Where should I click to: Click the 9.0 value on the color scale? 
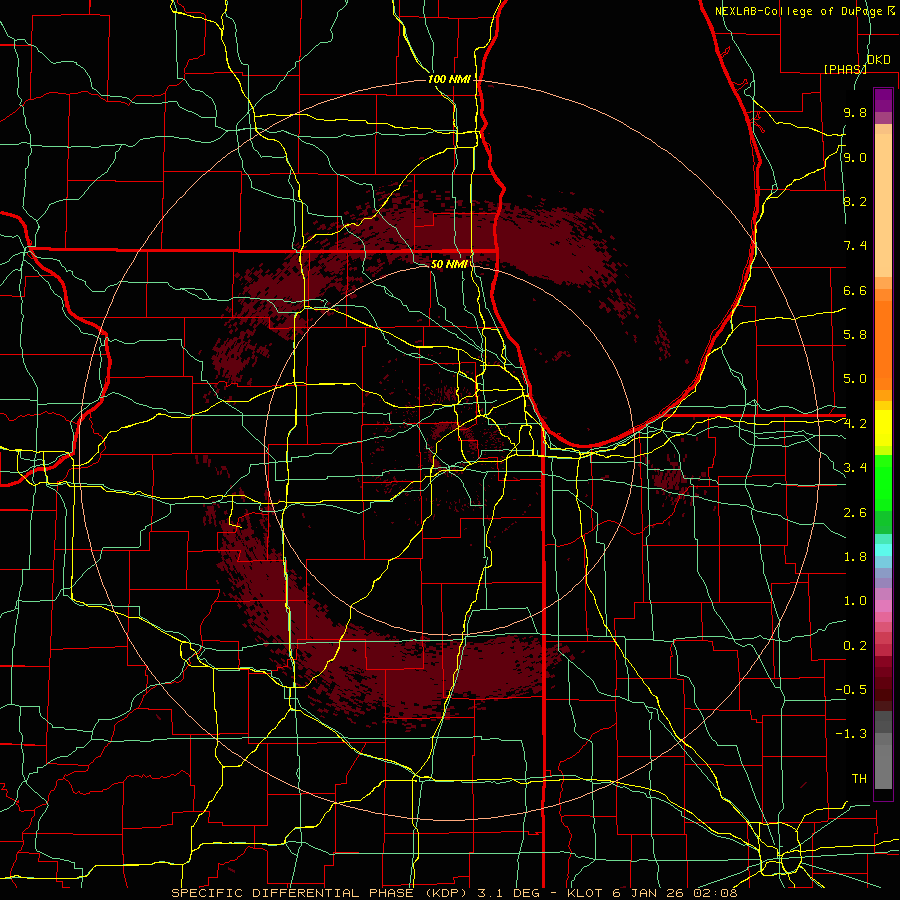click(x=855, y=157)
